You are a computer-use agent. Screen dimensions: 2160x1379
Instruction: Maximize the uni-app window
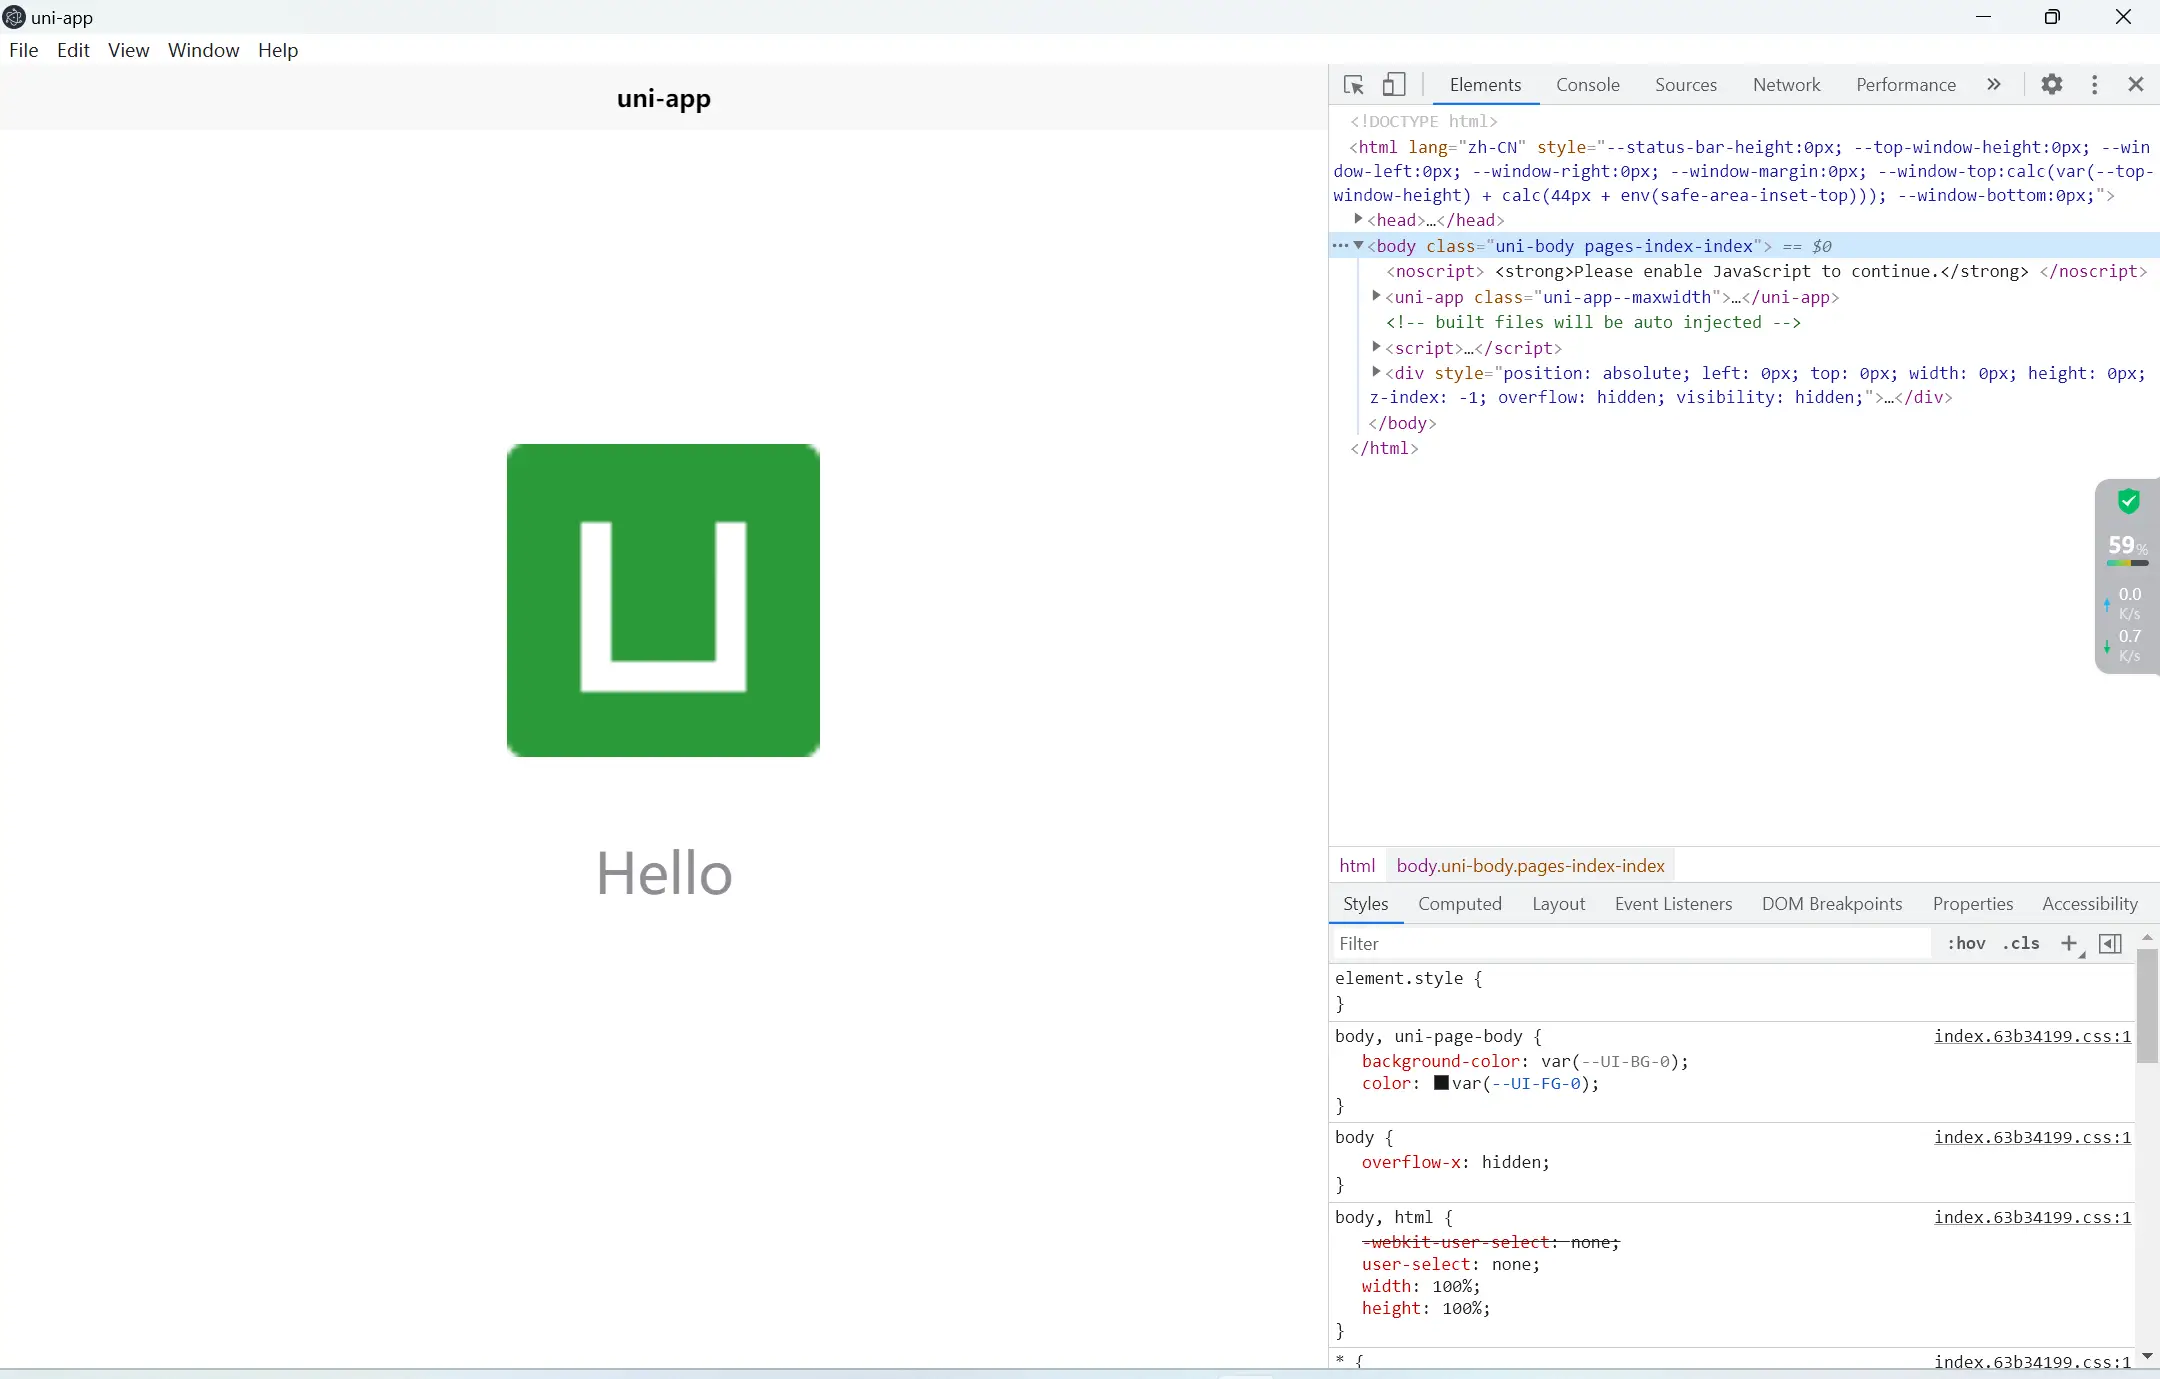(x=2052, y=17)
